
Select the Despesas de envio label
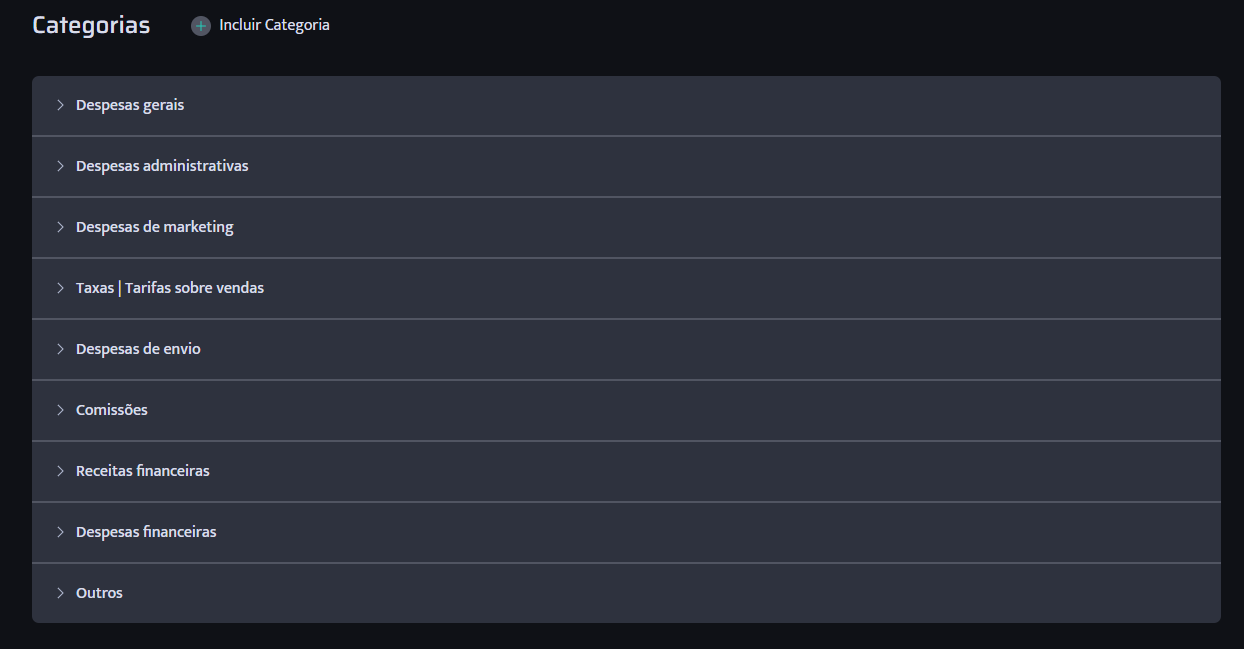coord(138,349)
